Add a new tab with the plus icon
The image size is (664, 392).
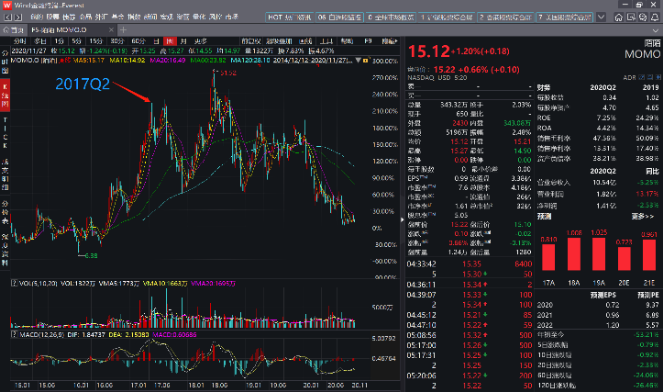(123, 30)
